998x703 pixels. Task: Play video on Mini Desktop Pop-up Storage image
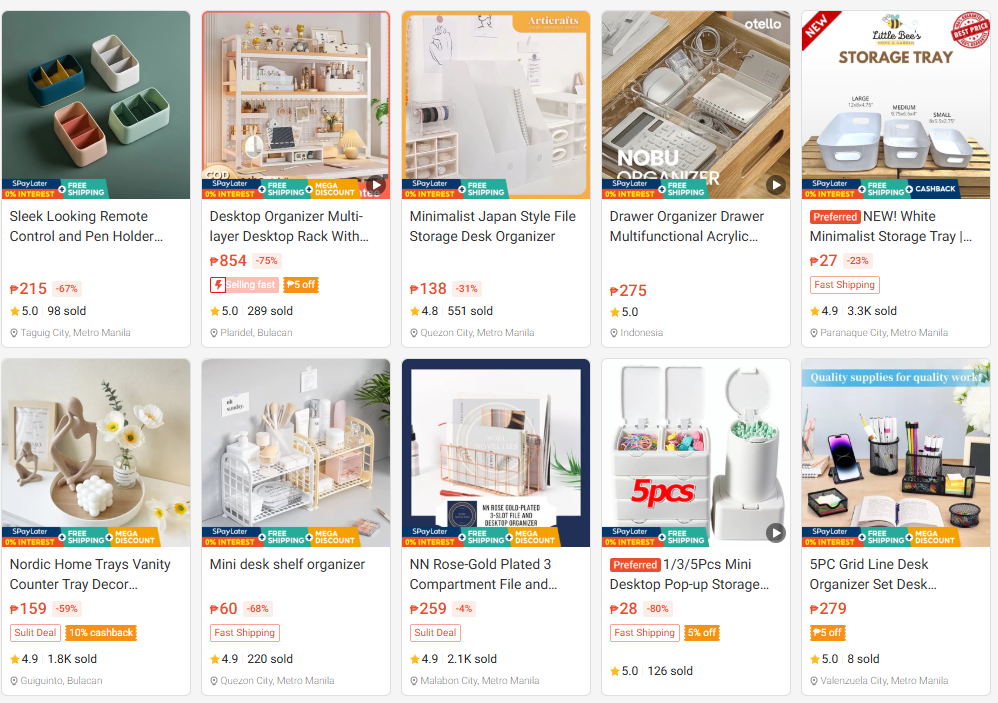tap(775, 532)
